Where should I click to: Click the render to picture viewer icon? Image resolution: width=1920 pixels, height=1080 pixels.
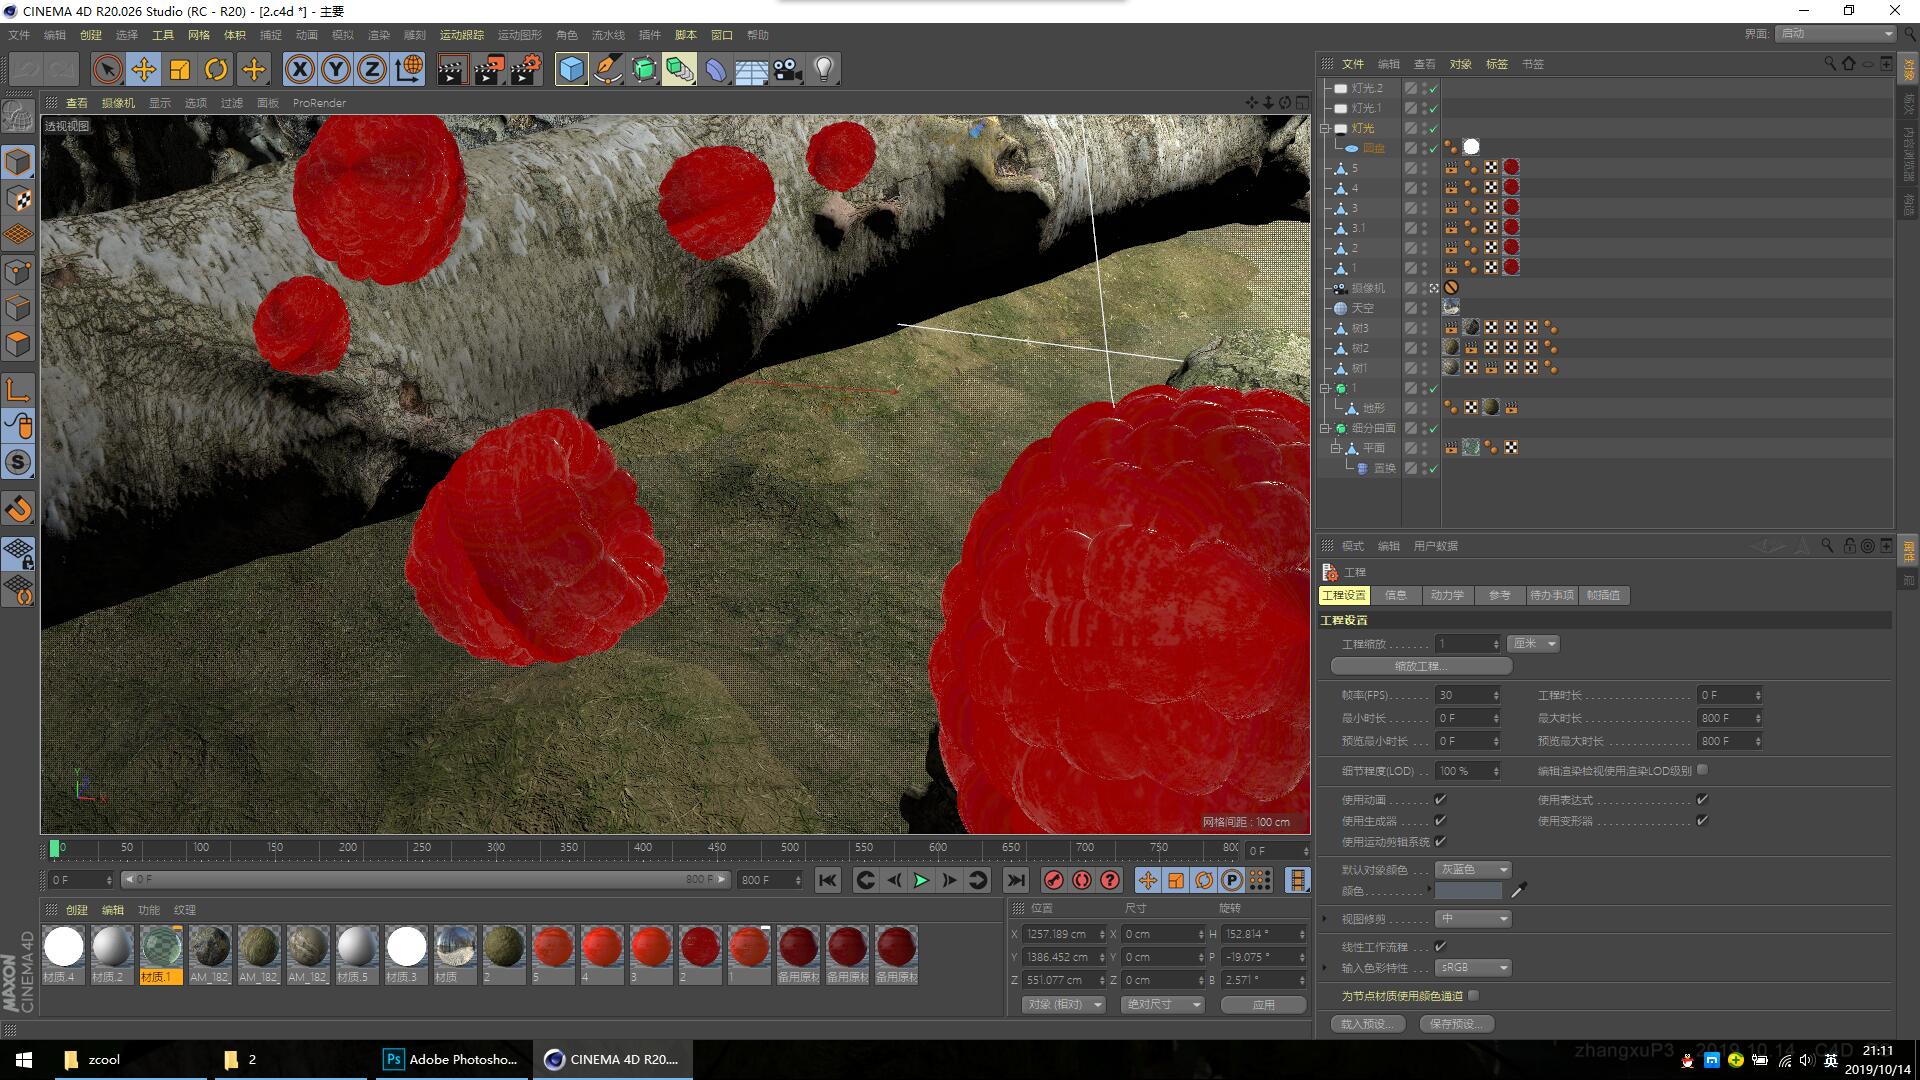click(x=489, y=69)
